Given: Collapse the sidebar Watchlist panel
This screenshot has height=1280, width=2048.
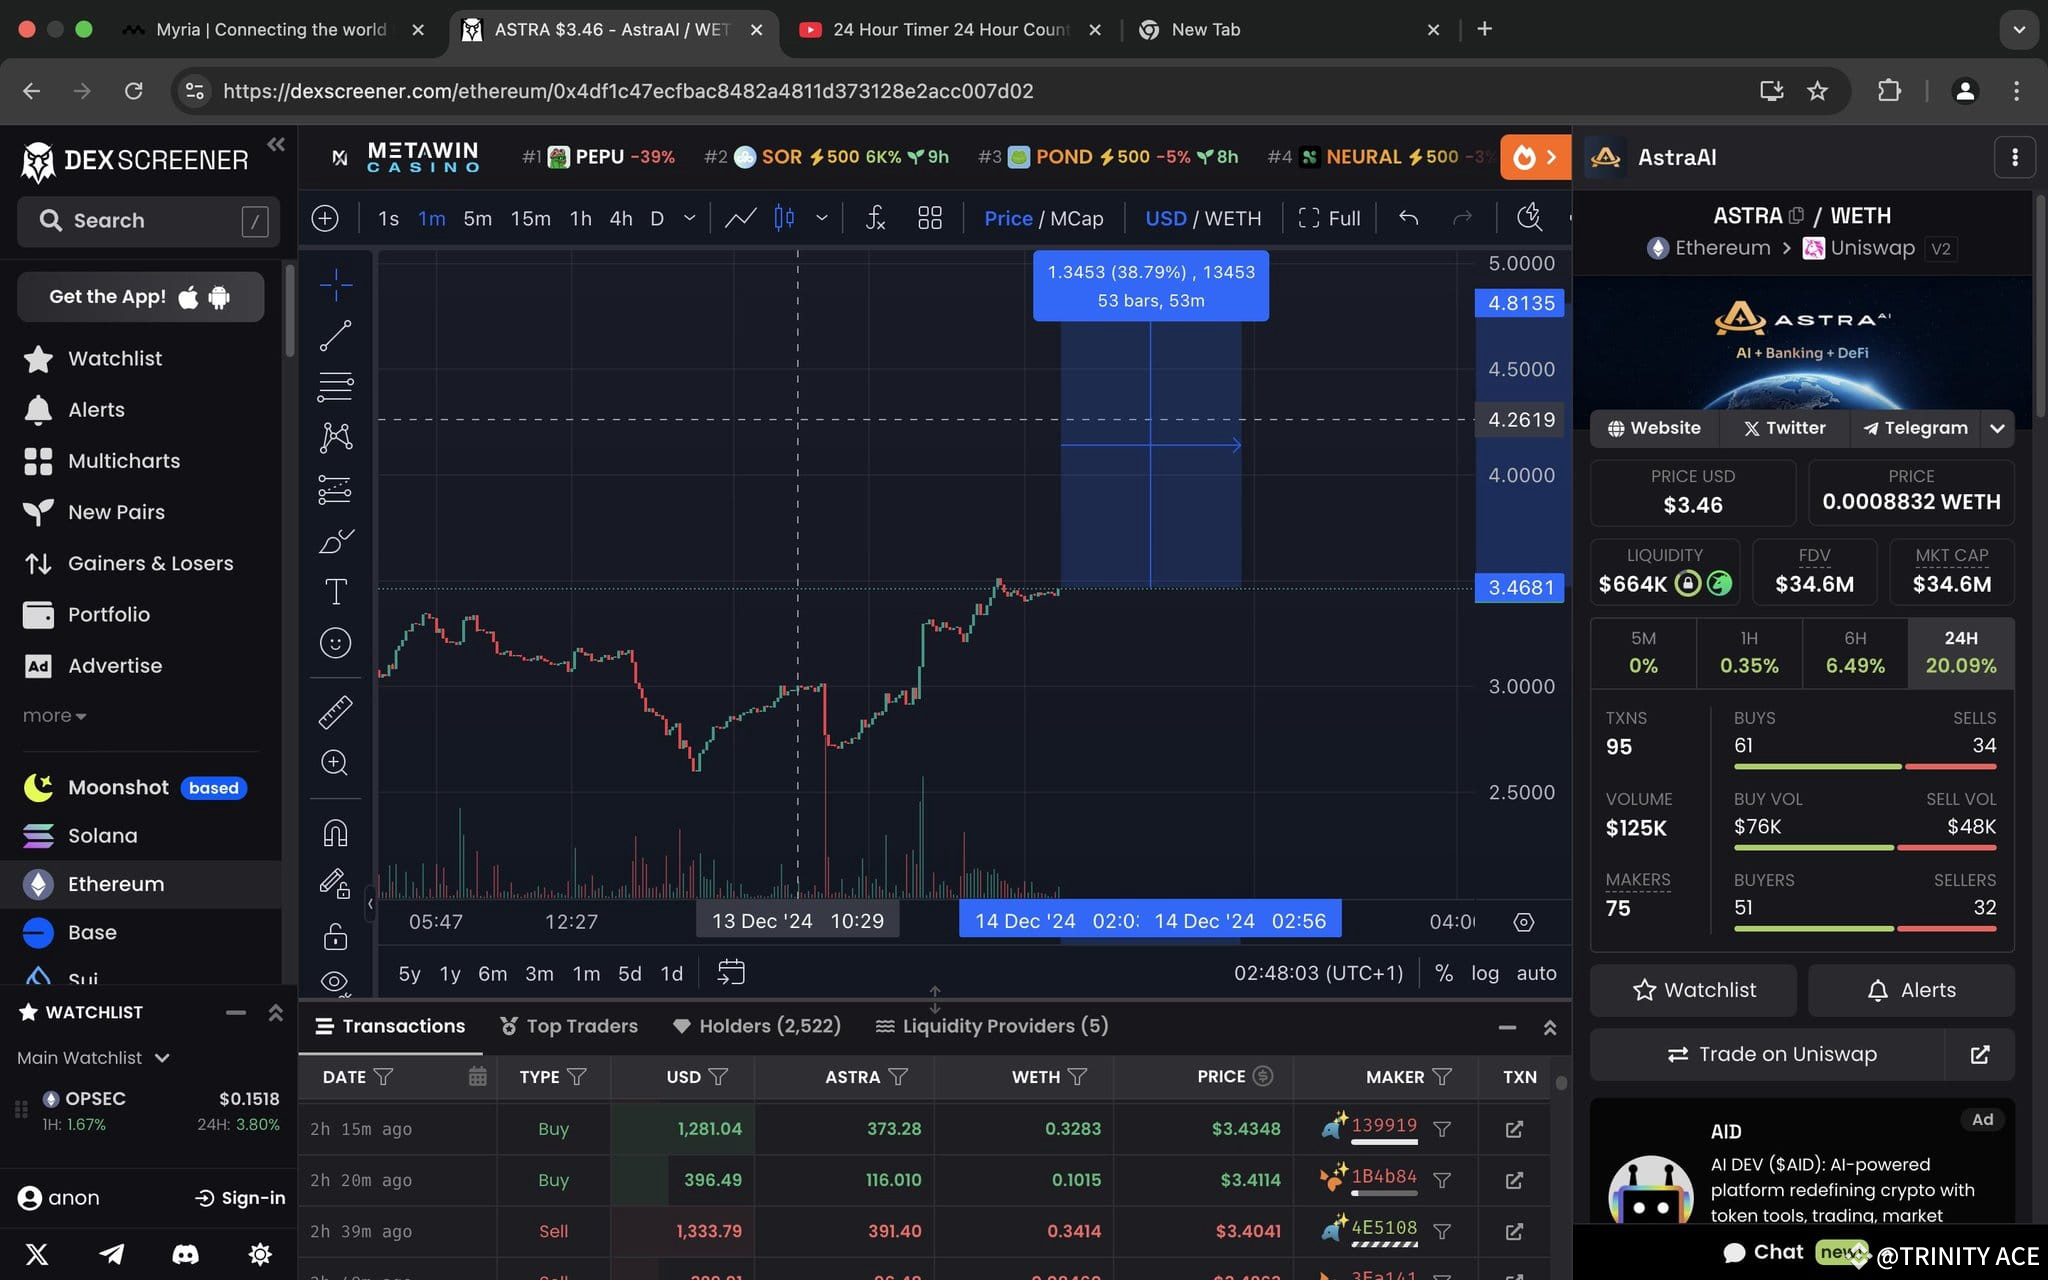Looking at the screenshot, I should pyautogui.click(x=236, y=1013).
